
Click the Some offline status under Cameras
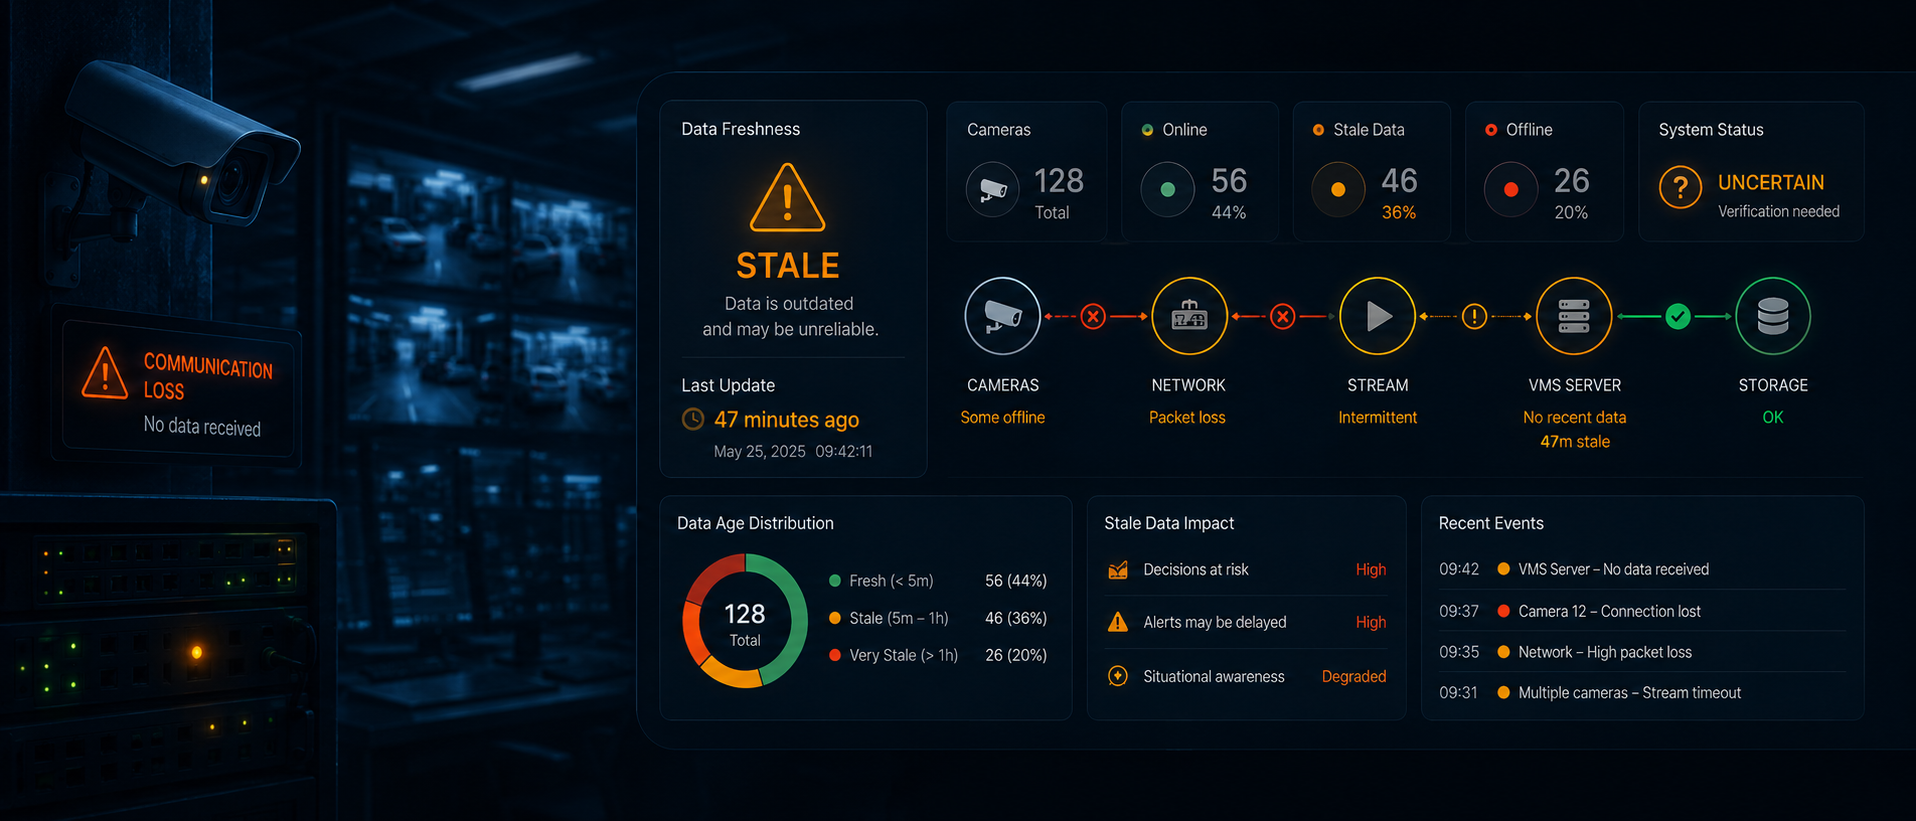1003,418
